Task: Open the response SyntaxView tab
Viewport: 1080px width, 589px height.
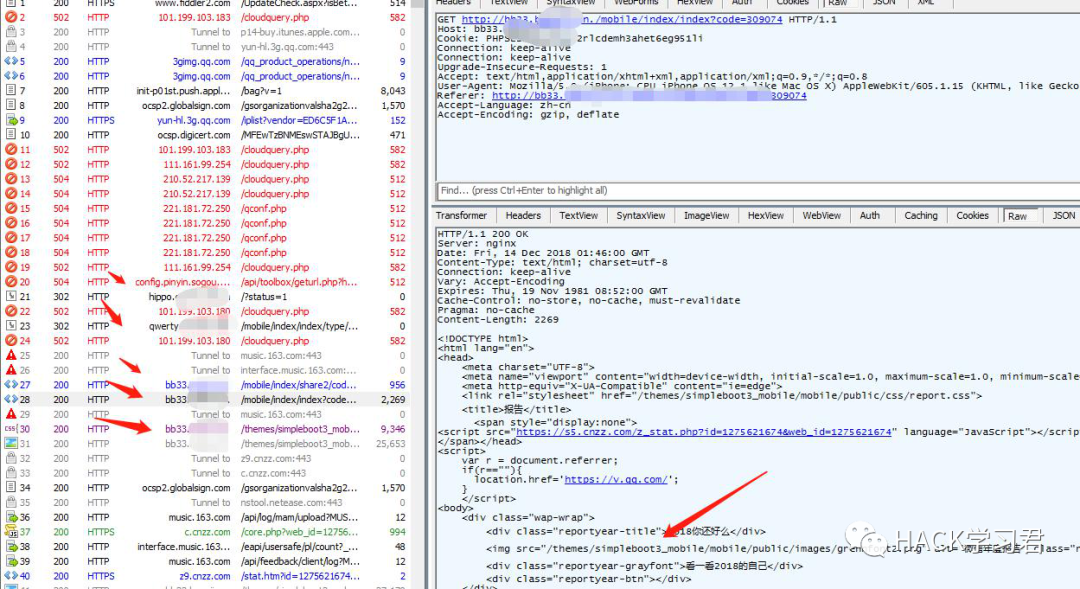Action: click(641, 216)
